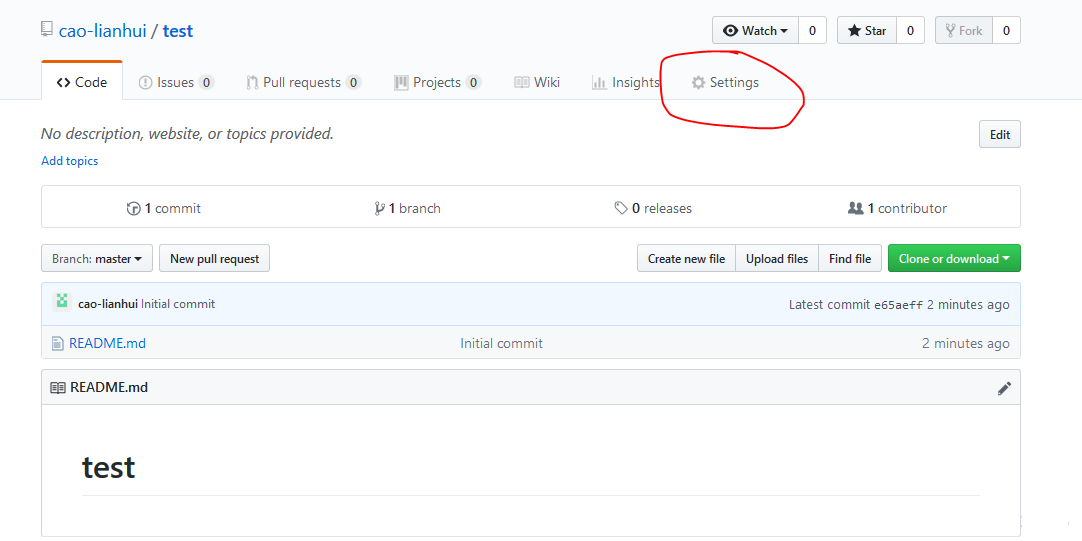Open the repository Settings tab

[725, 83]
